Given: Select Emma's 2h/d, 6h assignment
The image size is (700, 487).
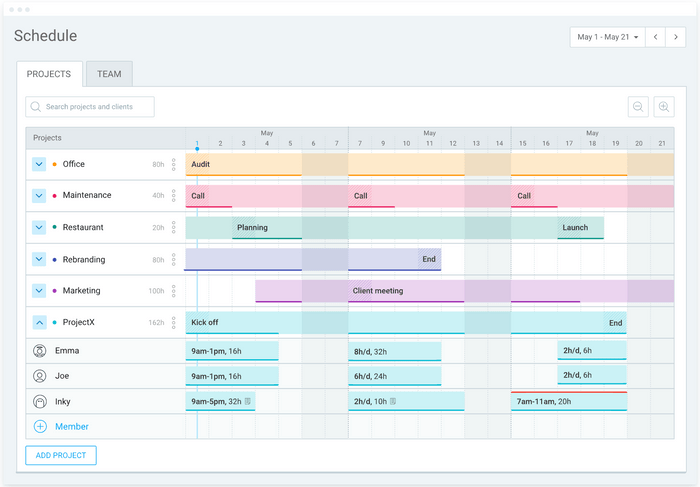Looking at the screenshot, I should [x=592, y=350].
